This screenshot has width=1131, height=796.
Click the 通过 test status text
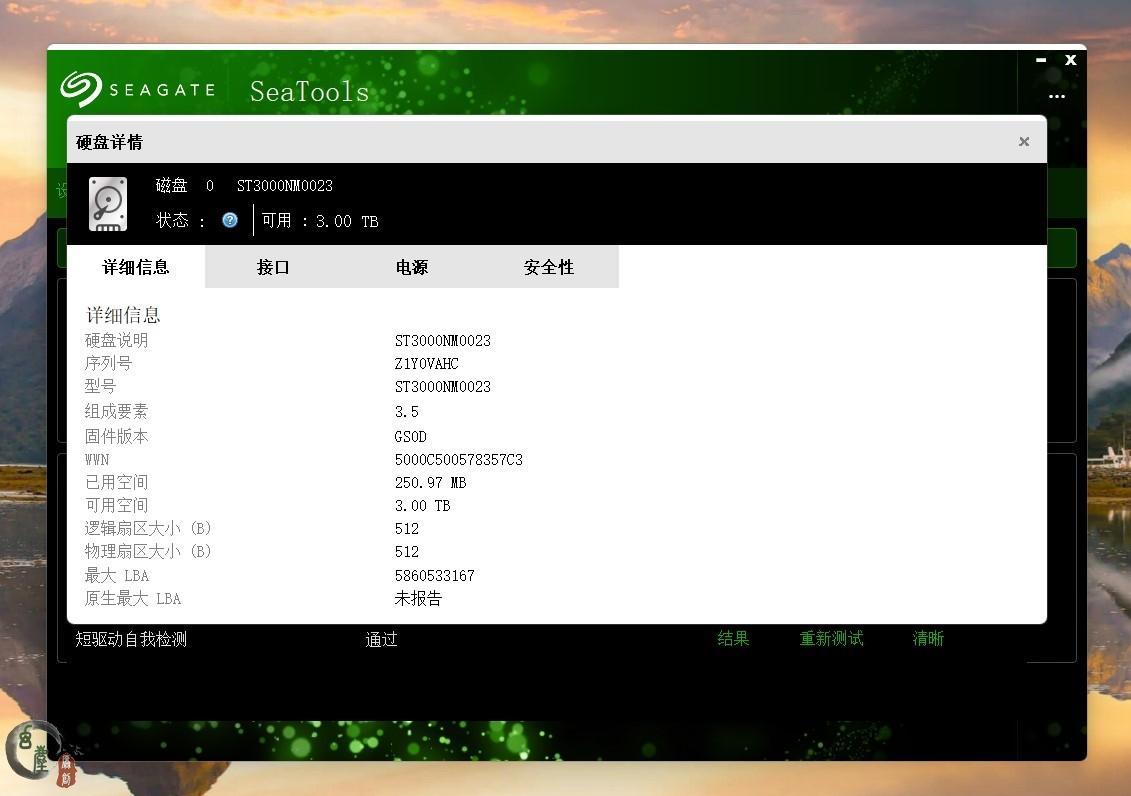[382, 639]
